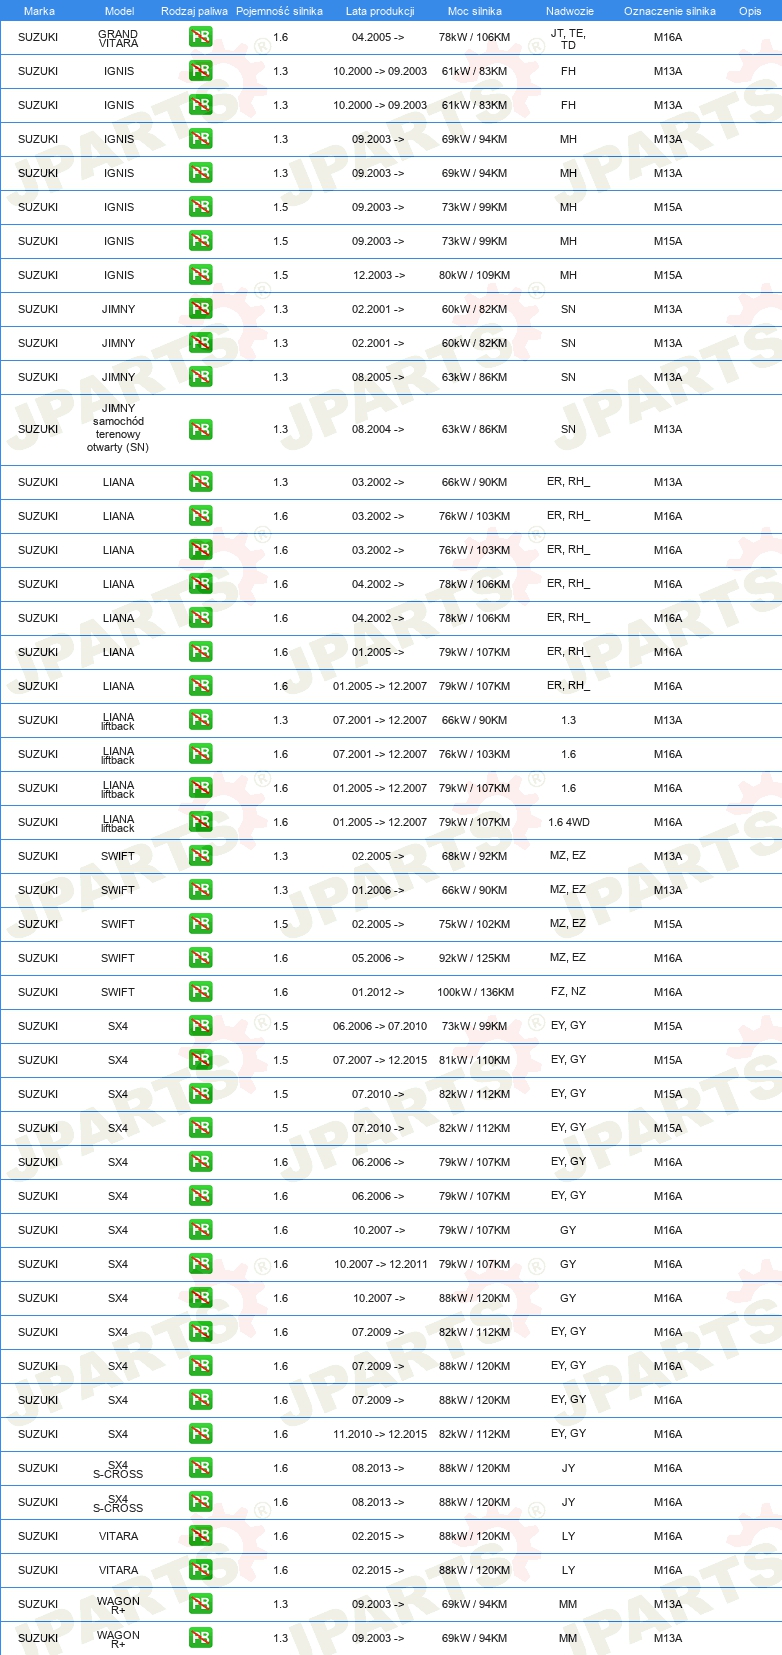Viewport: 782px width, 1655px height.
Task: Click fuel icon for SWIFT 66kW / 90KM row
Action: click(x=201, y=890)
